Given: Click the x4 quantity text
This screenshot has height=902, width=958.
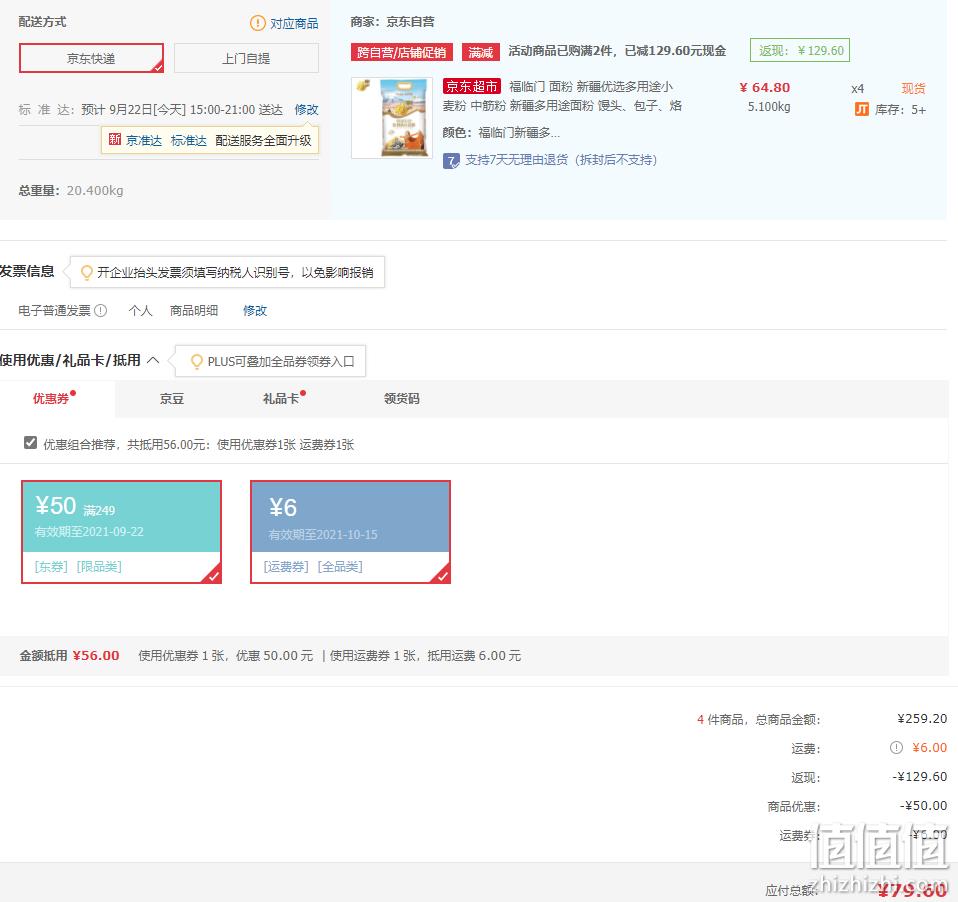Looking at the screenshot, I should [857, 89].
